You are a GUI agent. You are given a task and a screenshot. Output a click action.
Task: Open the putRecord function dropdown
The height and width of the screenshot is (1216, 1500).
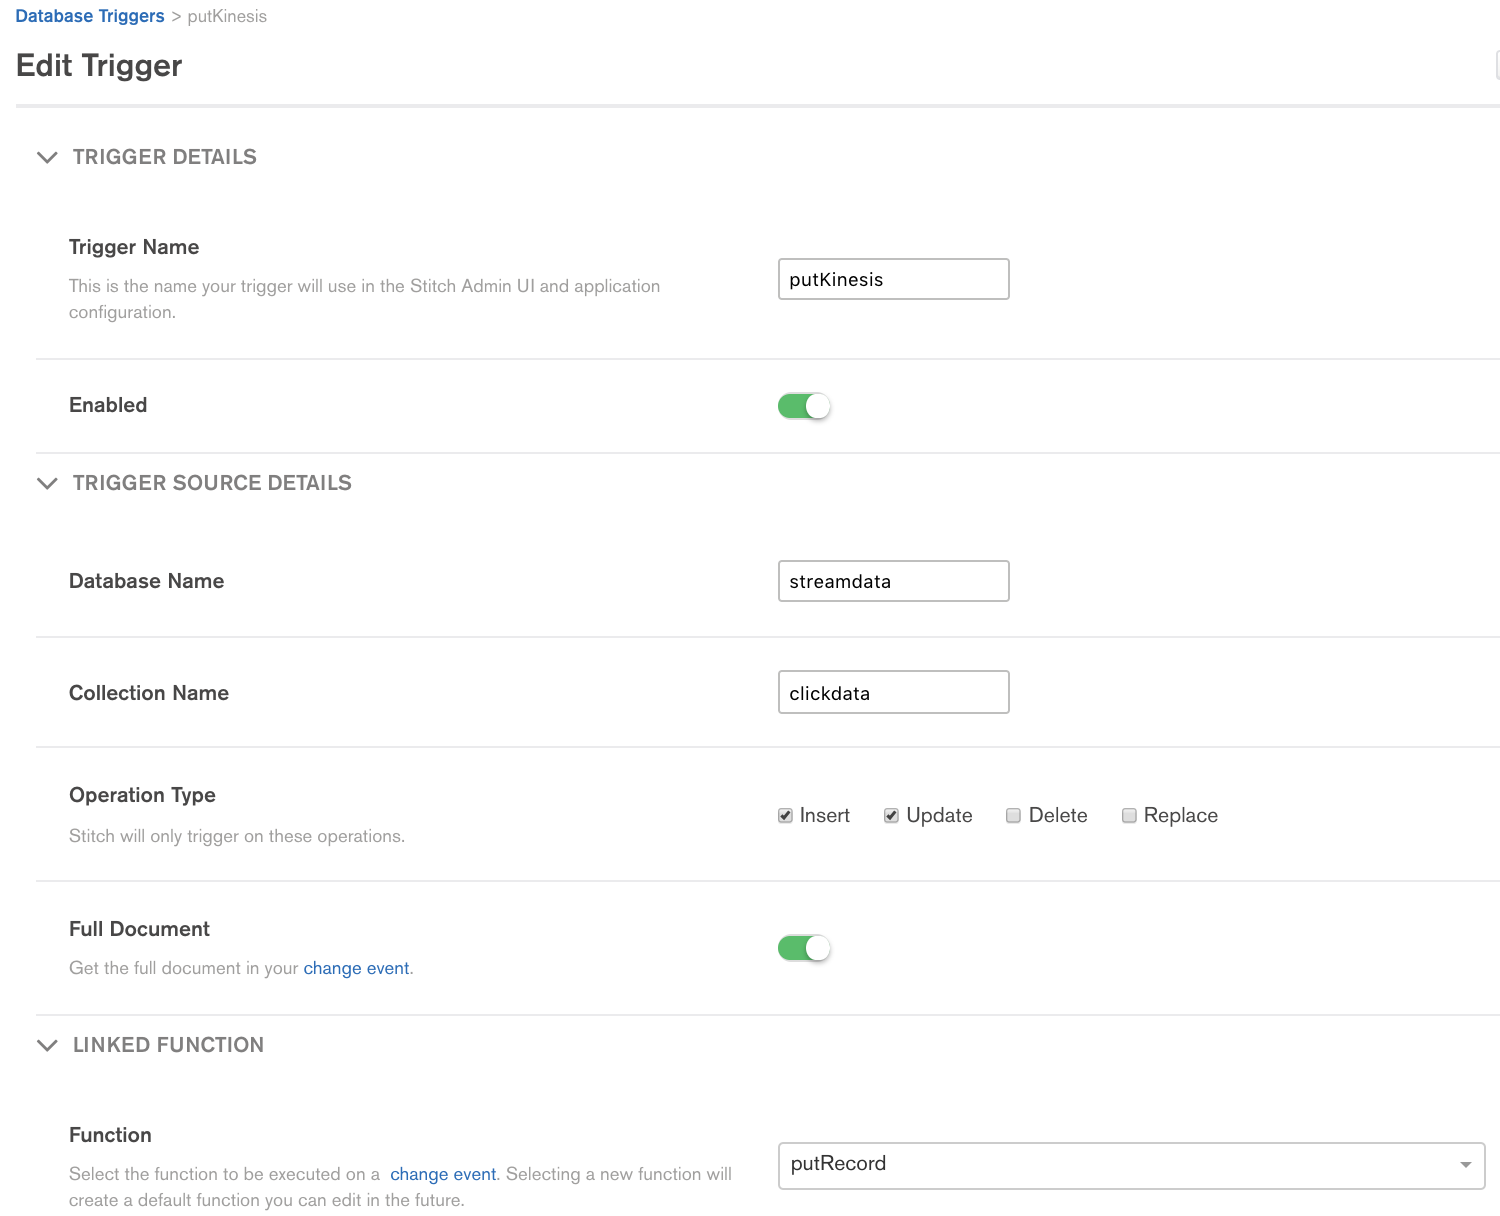1132,1165
